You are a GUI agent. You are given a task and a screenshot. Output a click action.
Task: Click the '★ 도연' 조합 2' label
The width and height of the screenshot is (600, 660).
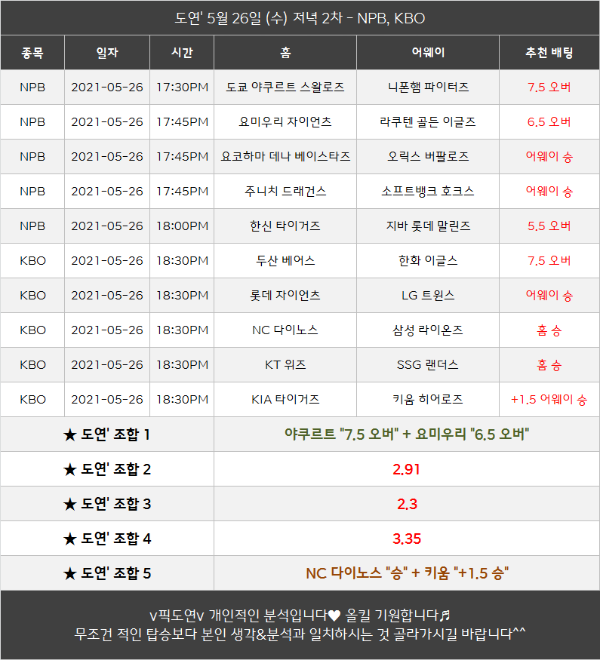(107, 469)
